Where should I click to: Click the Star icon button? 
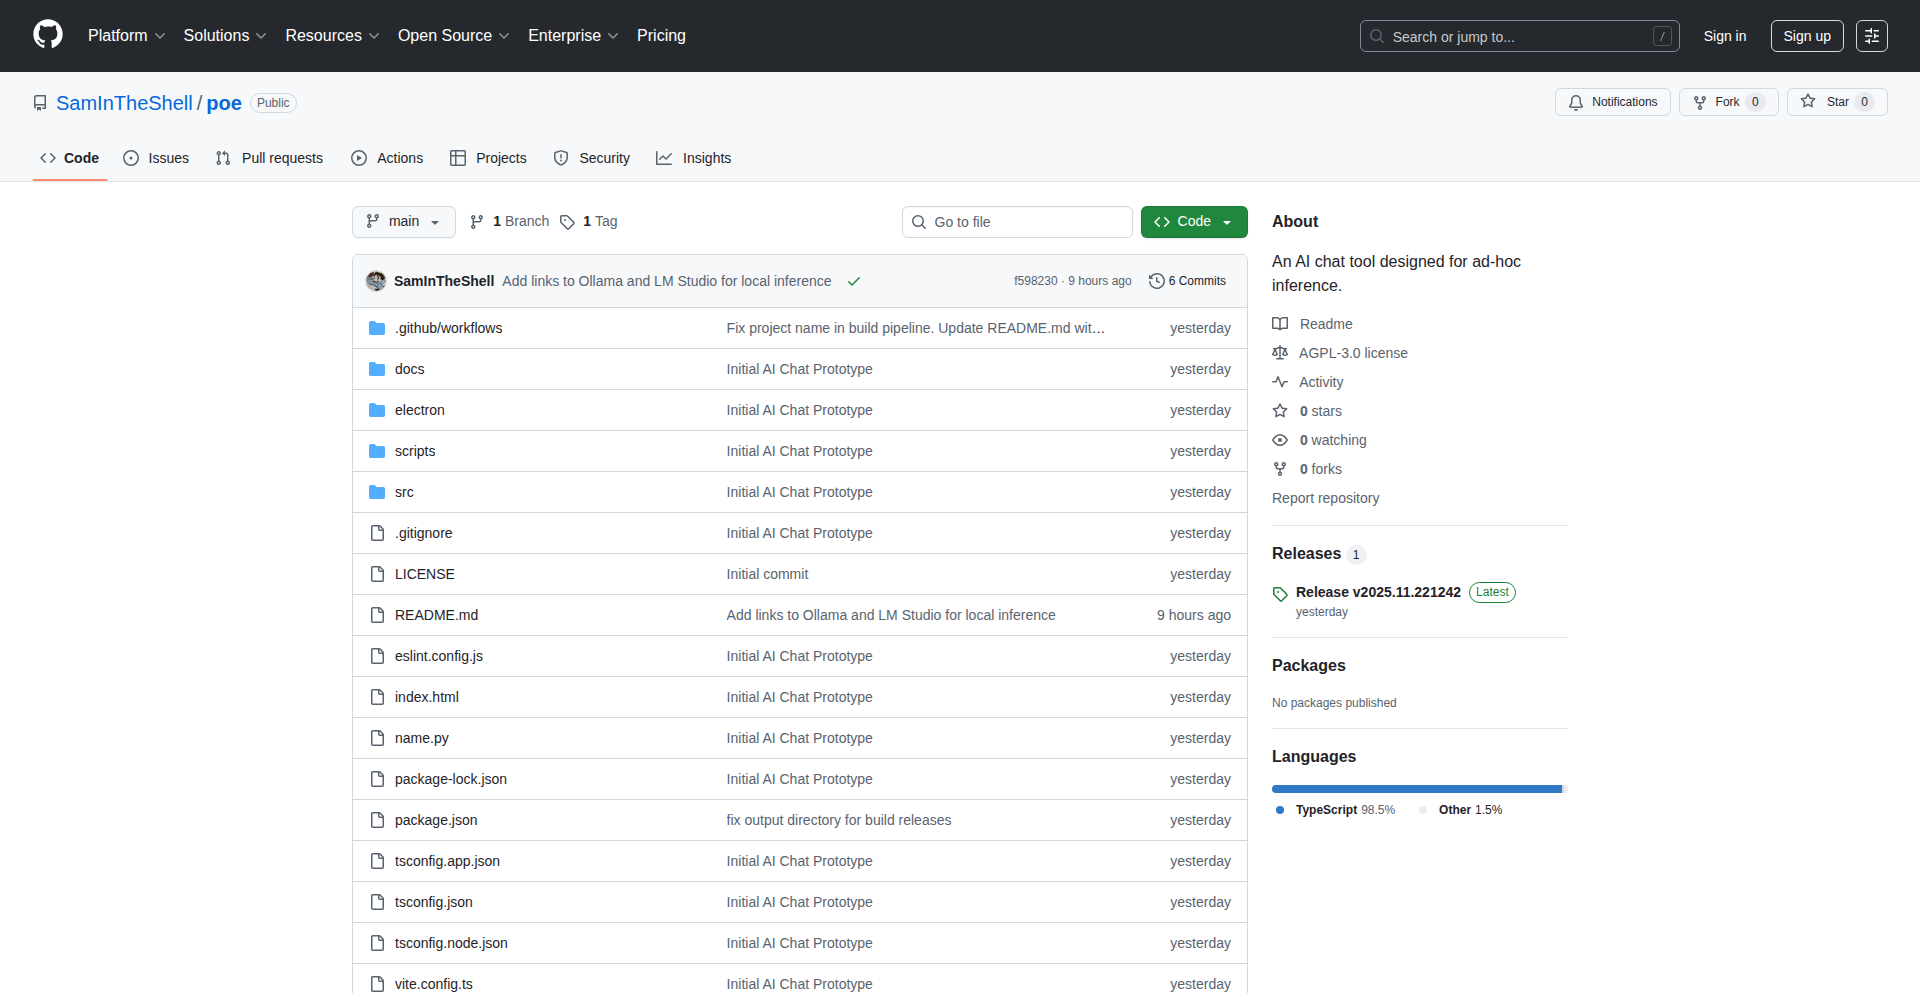1808,102
